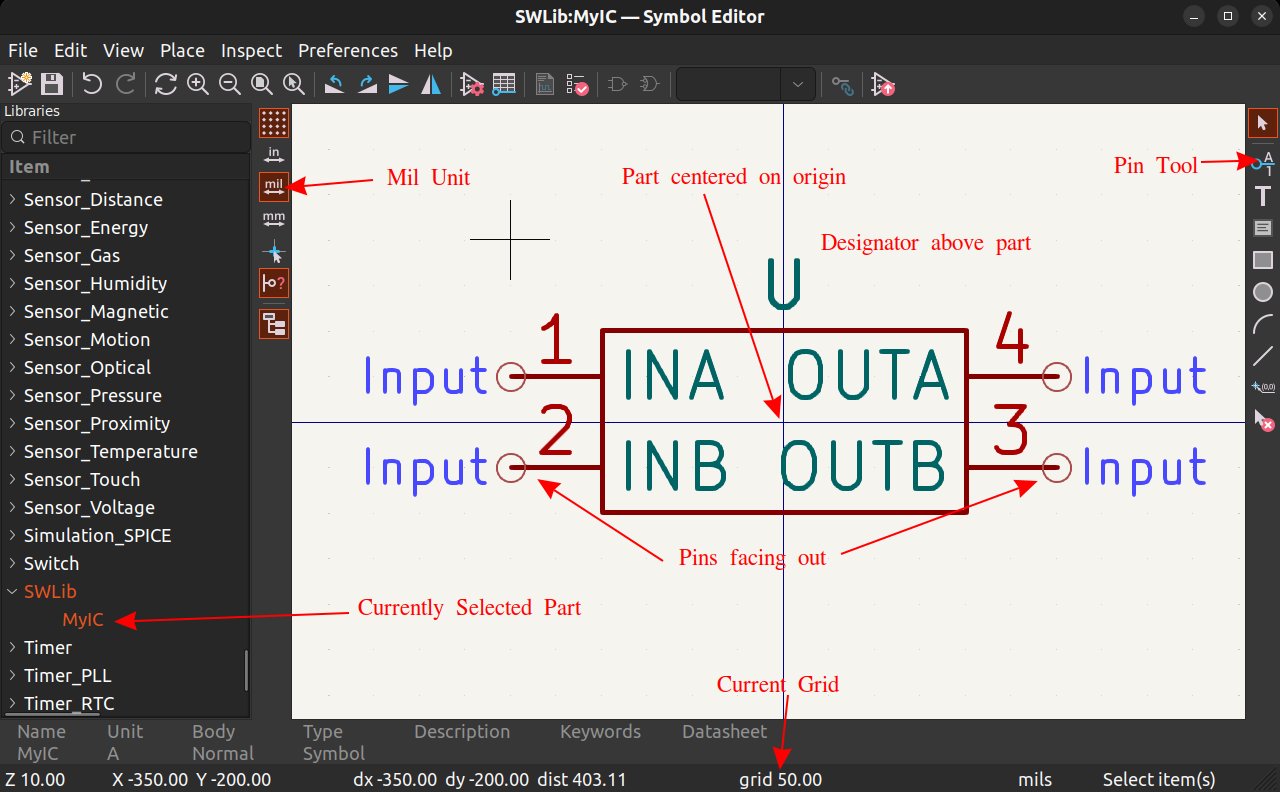Refresh the view with the Redraw icon
Screen dimensions: 1280x792
[165, 84]
